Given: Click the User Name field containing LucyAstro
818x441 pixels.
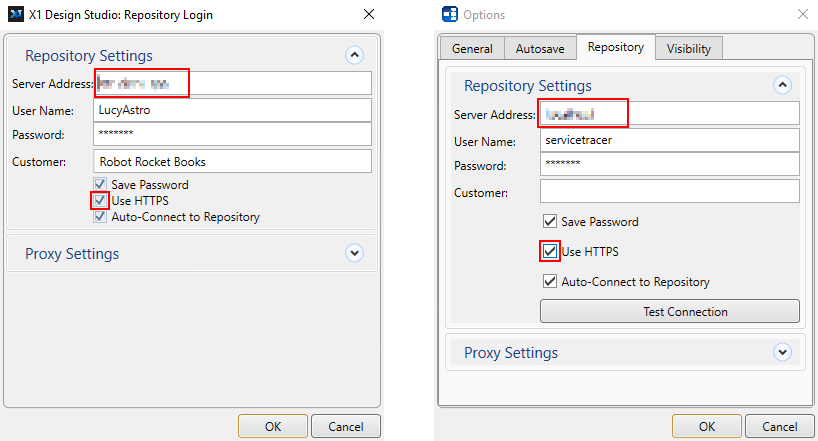Looking at the screenshot, I should 232,110.
